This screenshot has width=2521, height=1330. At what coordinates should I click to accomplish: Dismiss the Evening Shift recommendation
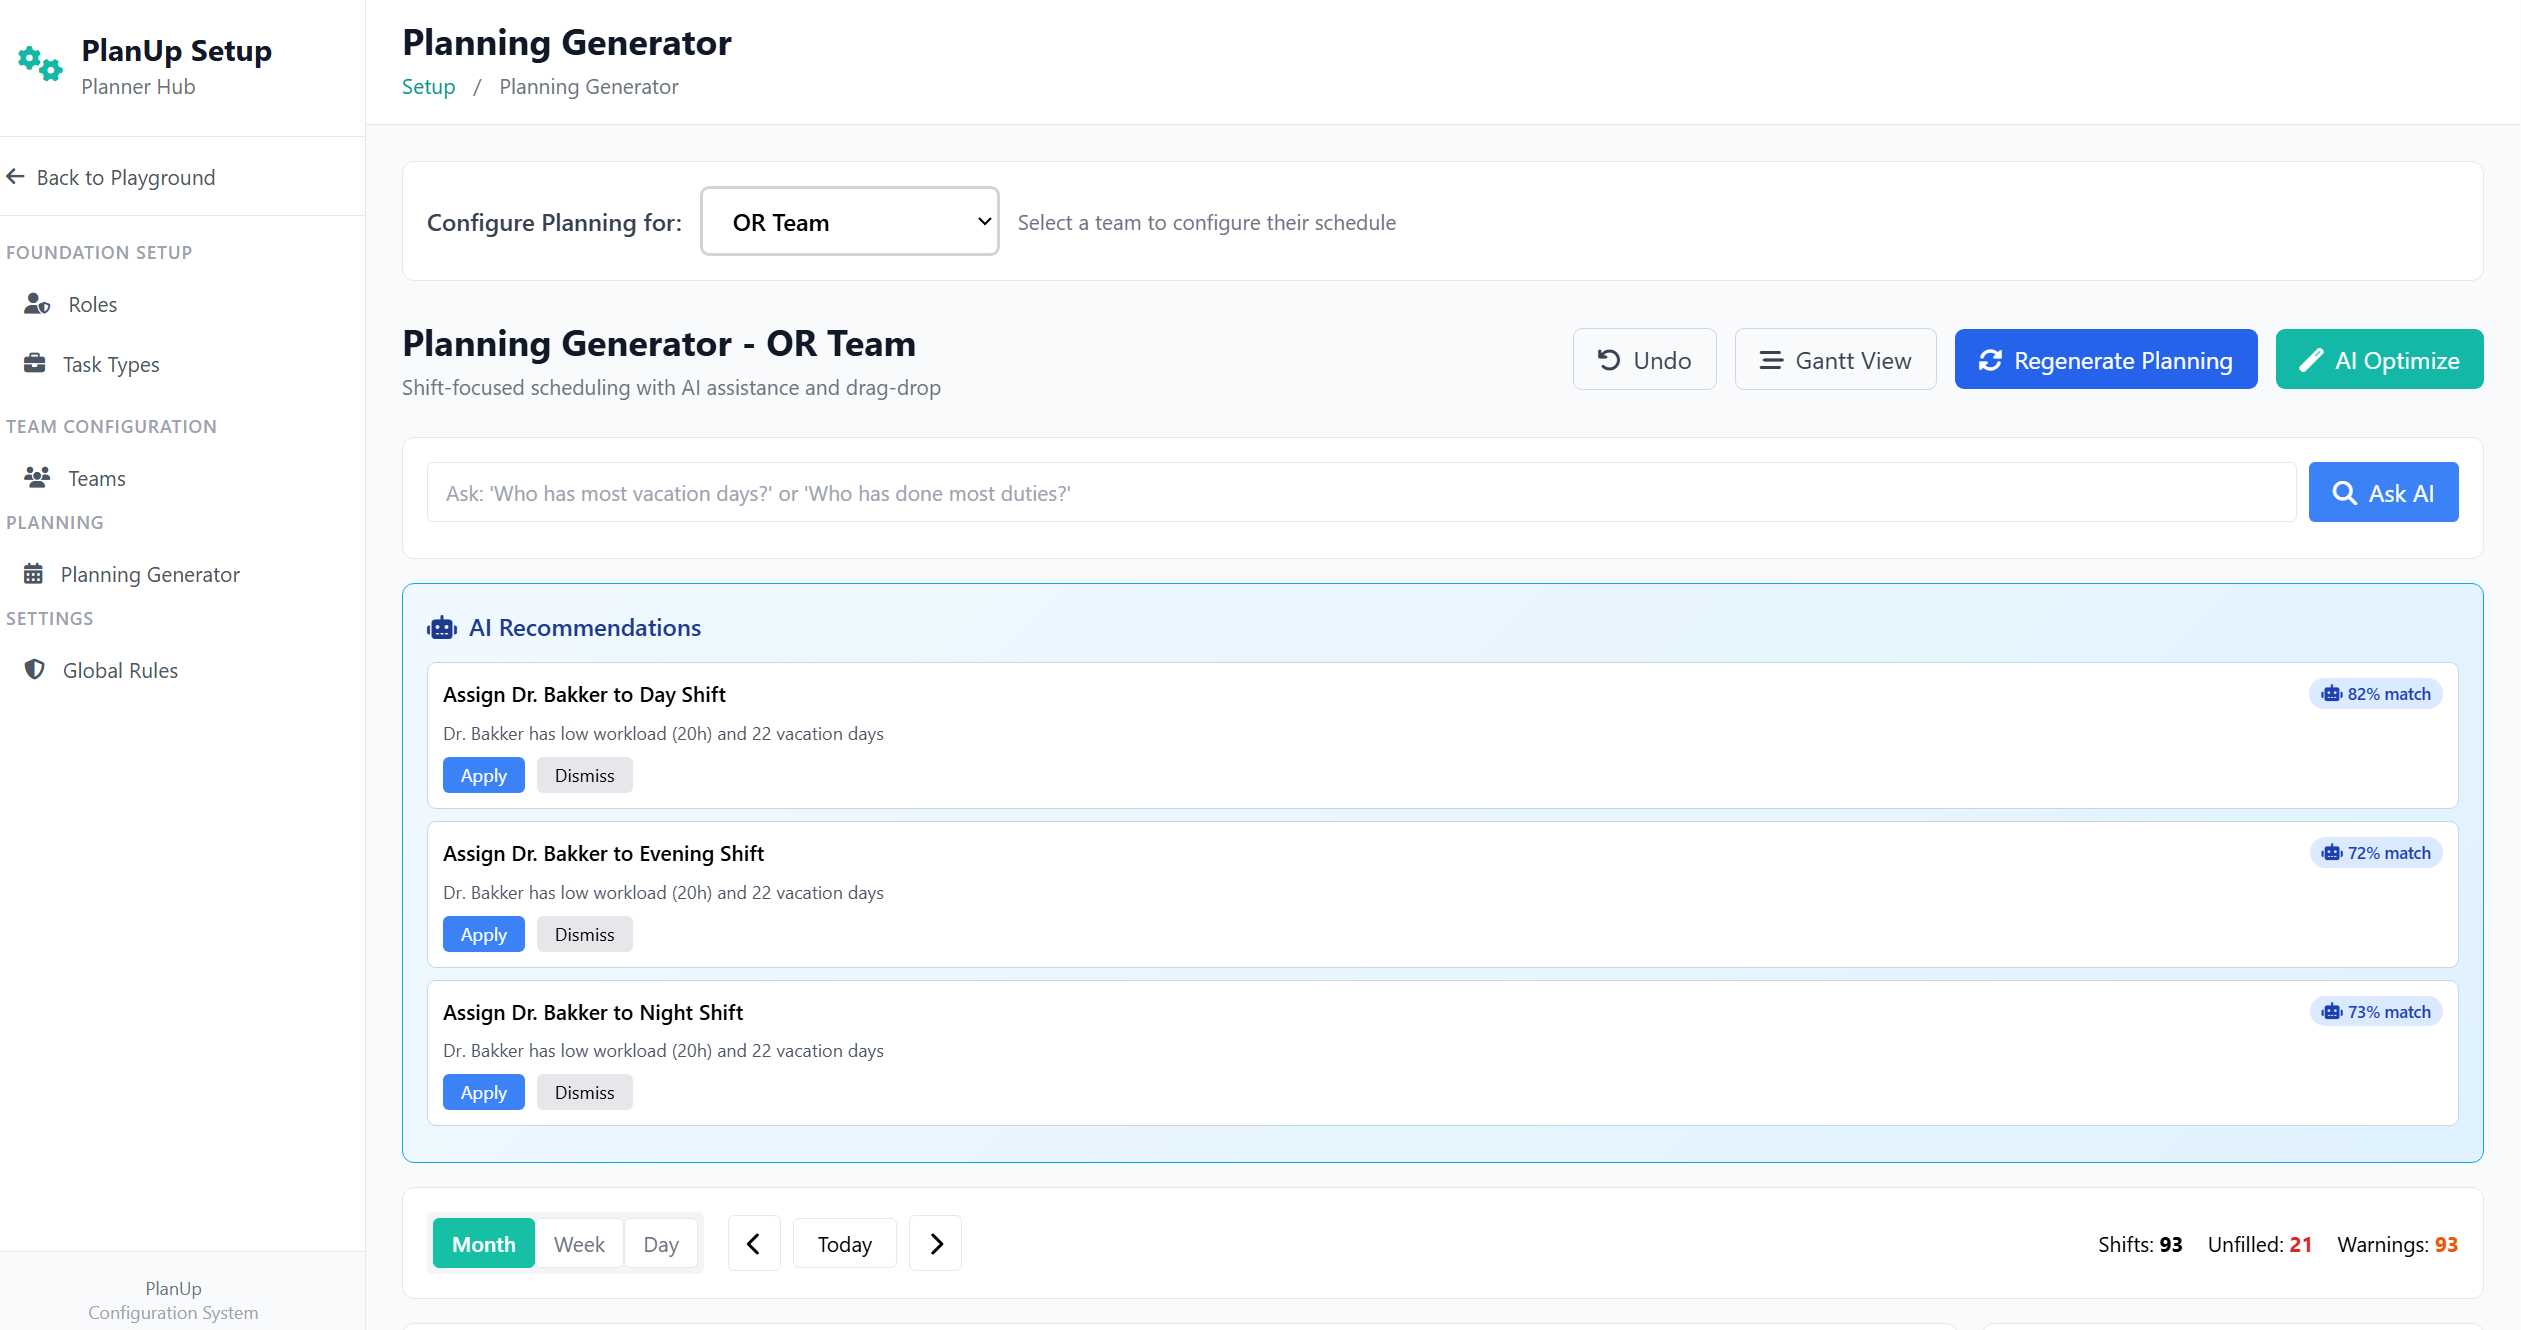coord(584,933)
